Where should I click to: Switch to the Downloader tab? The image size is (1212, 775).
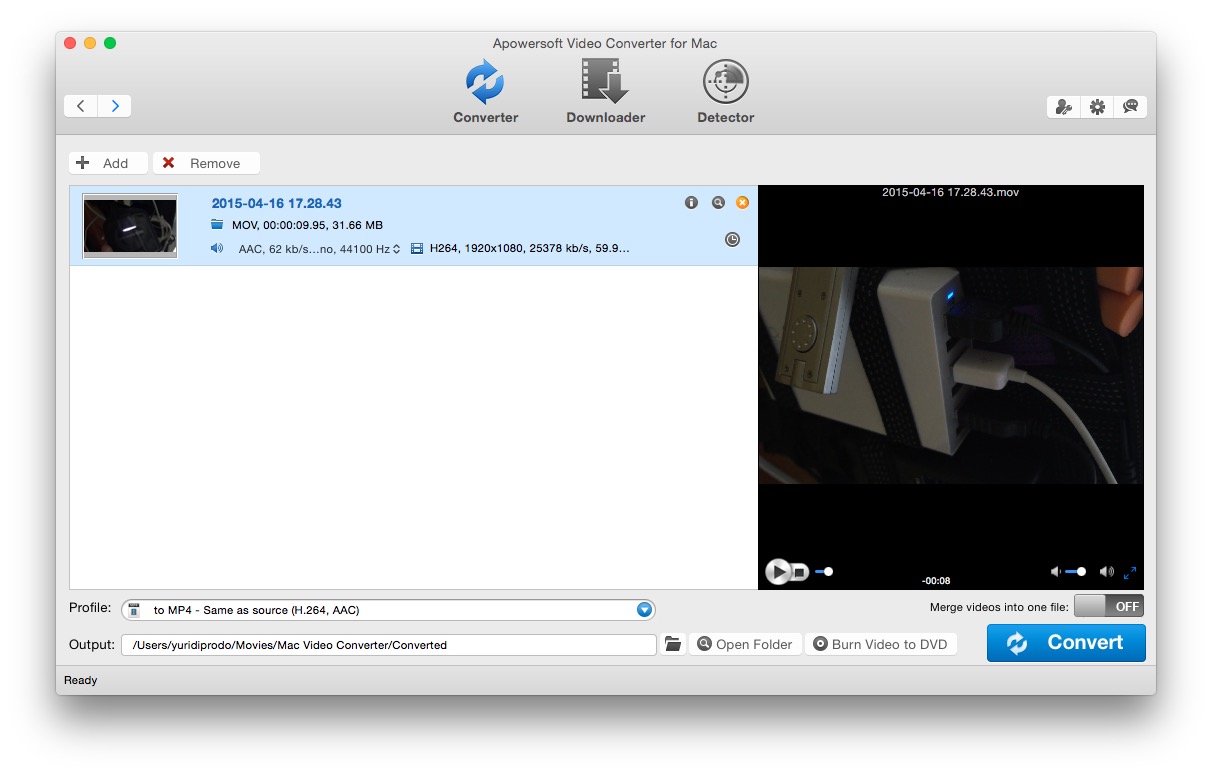605,92
